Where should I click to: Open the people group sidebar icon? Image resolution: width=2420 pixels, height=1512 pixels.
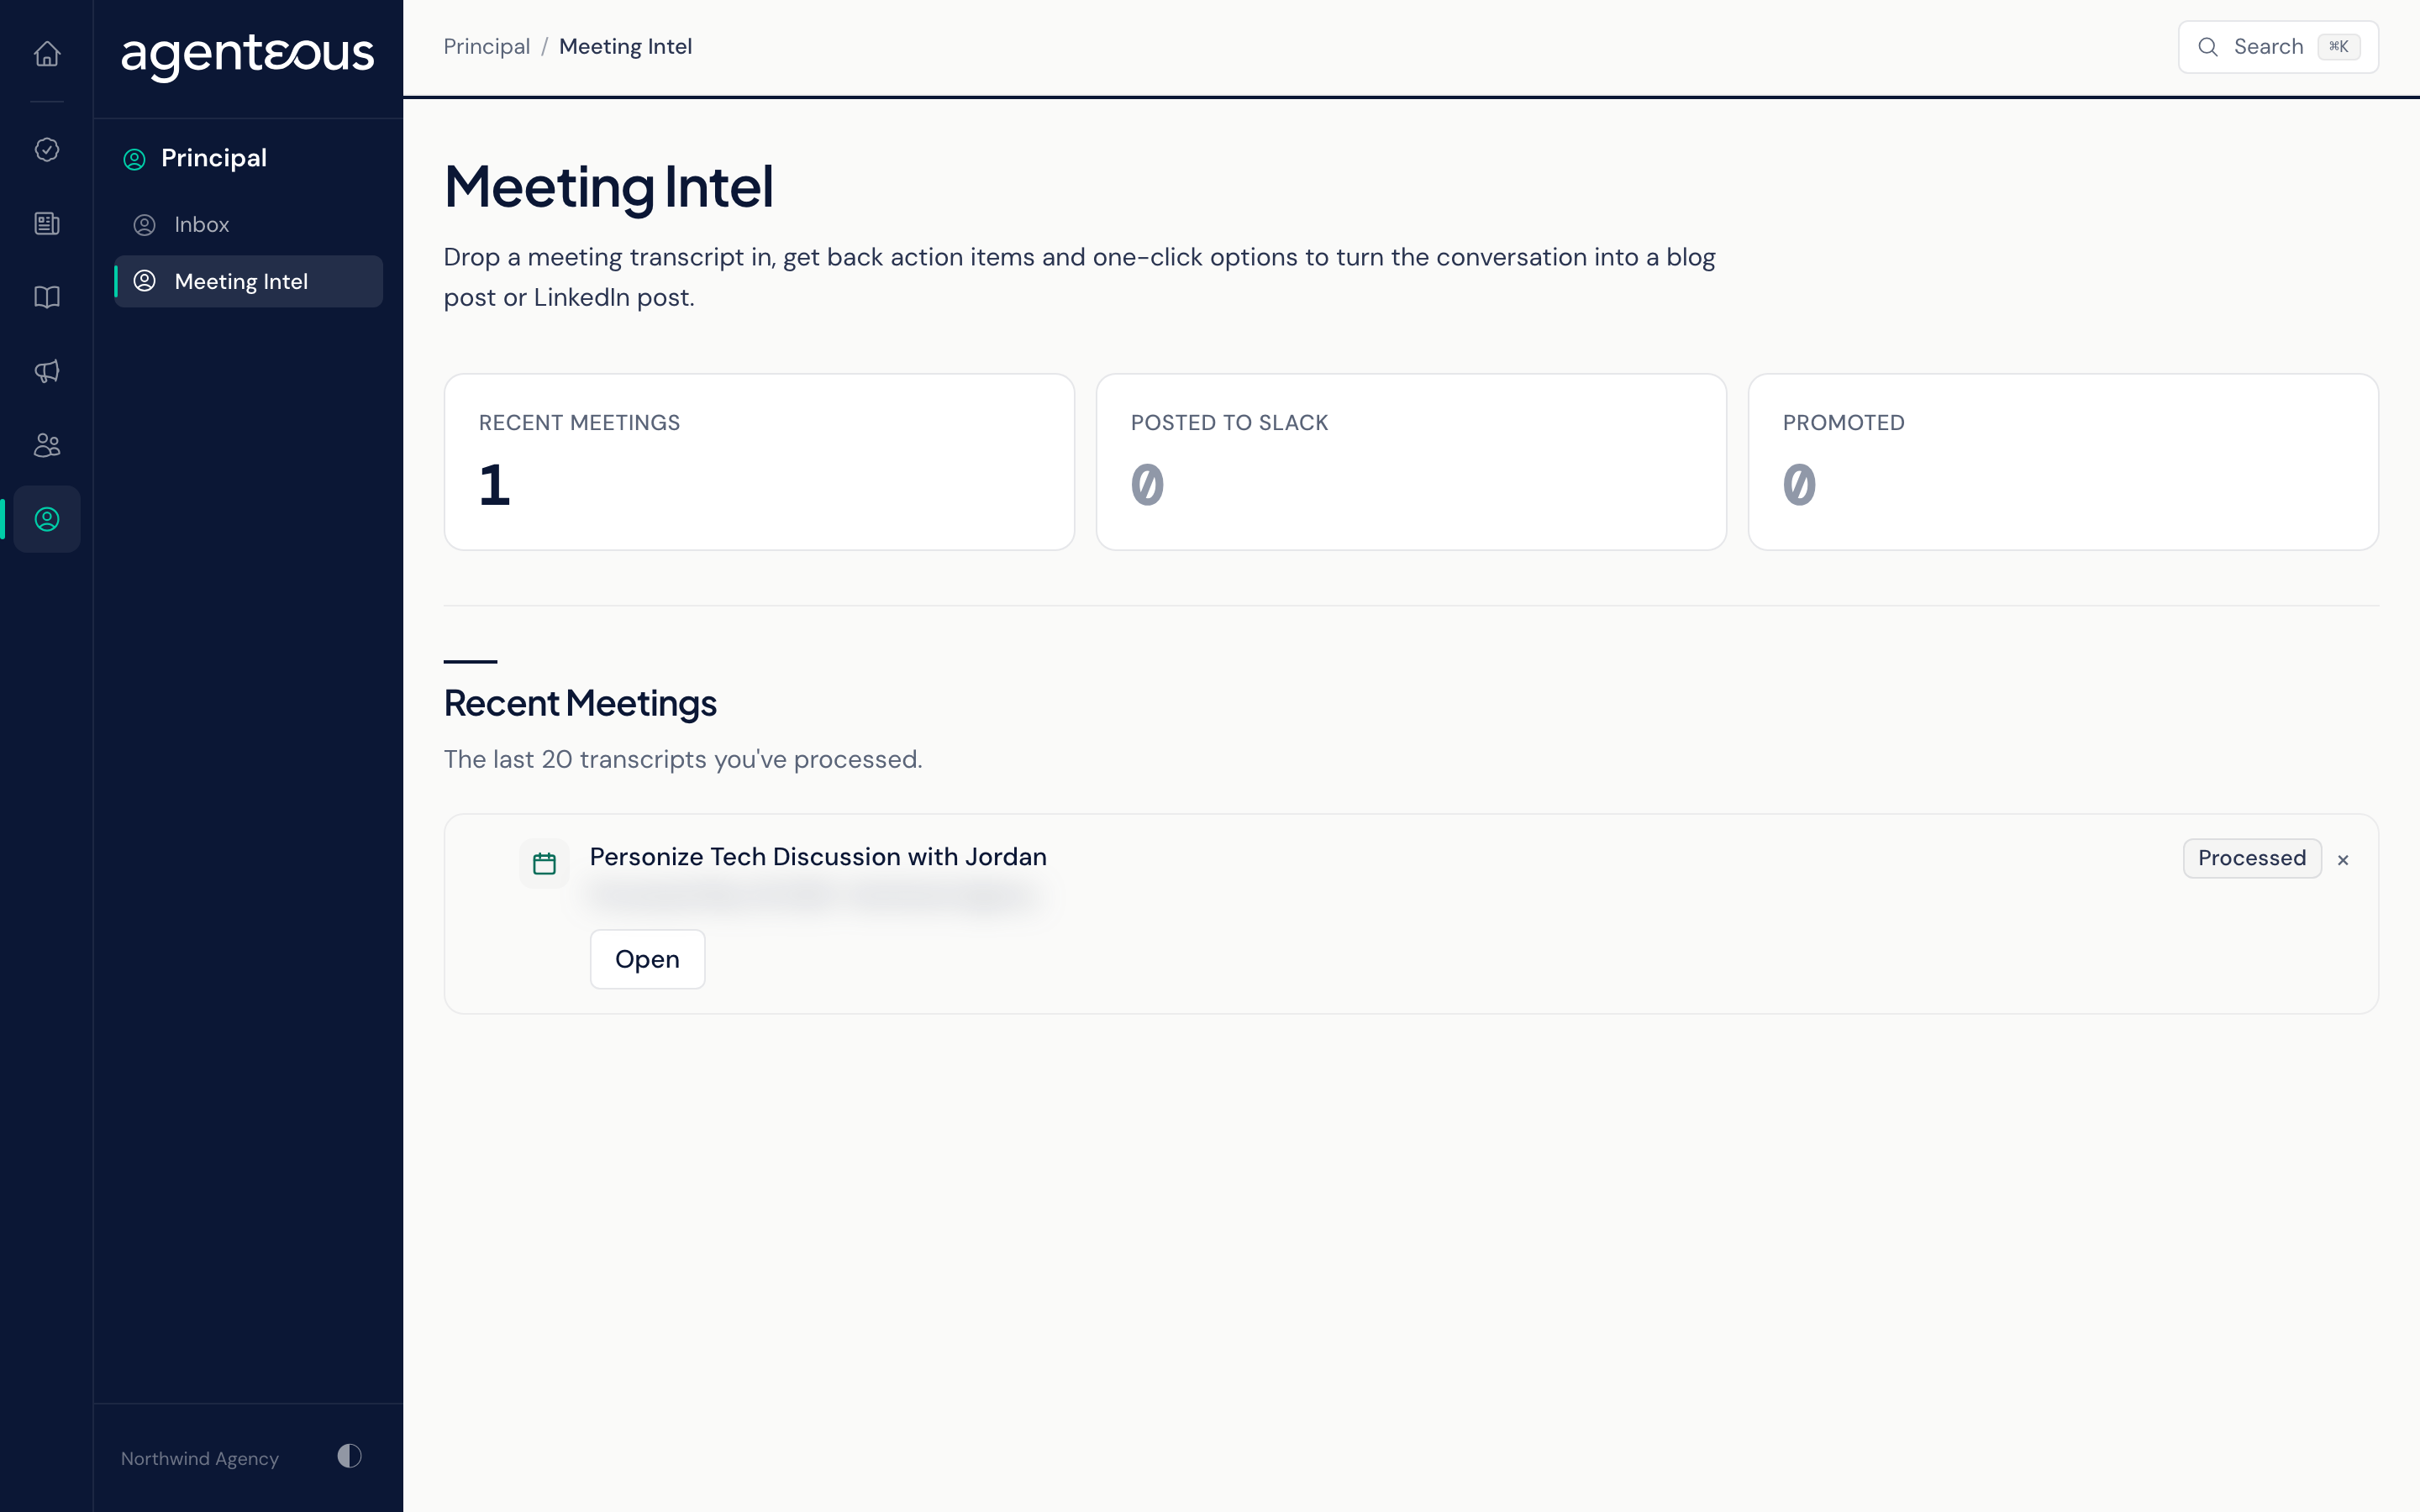click(47, 445)
